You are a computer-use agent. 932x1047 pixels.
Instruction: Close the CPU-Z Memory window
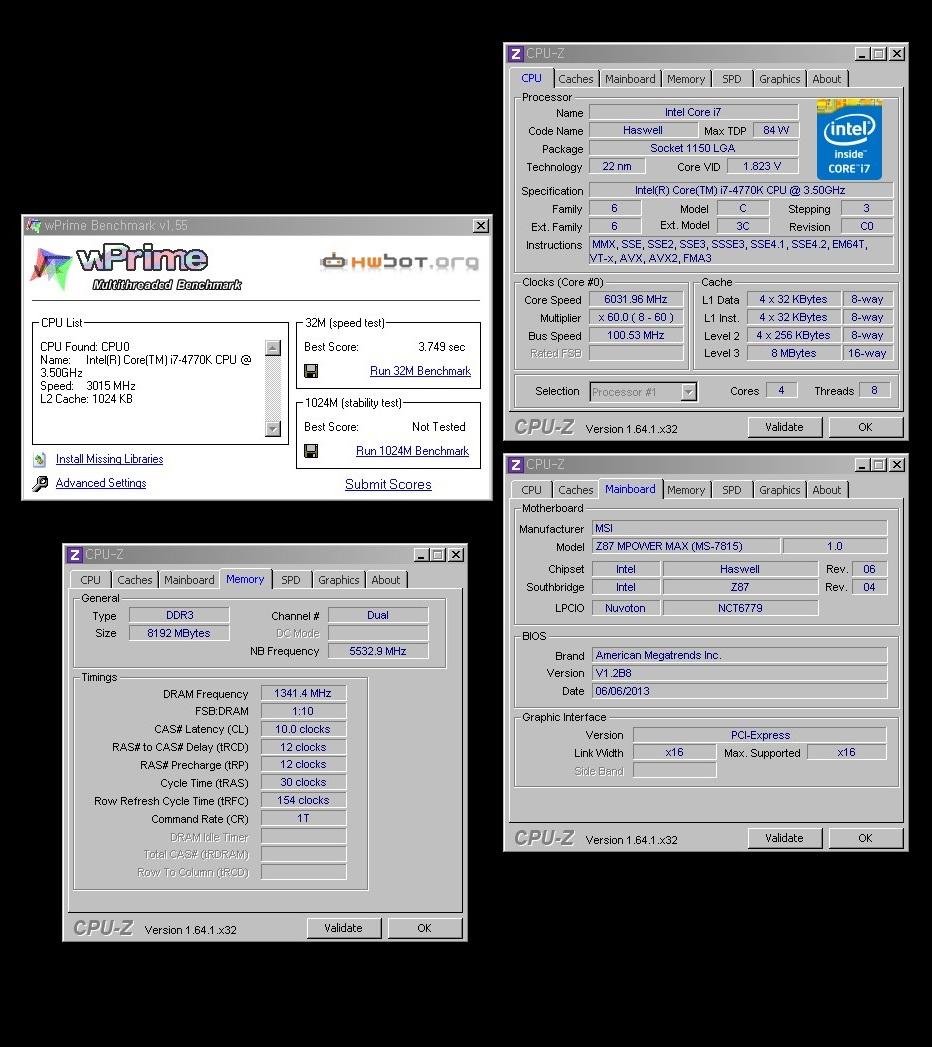[x=455, y=555]
